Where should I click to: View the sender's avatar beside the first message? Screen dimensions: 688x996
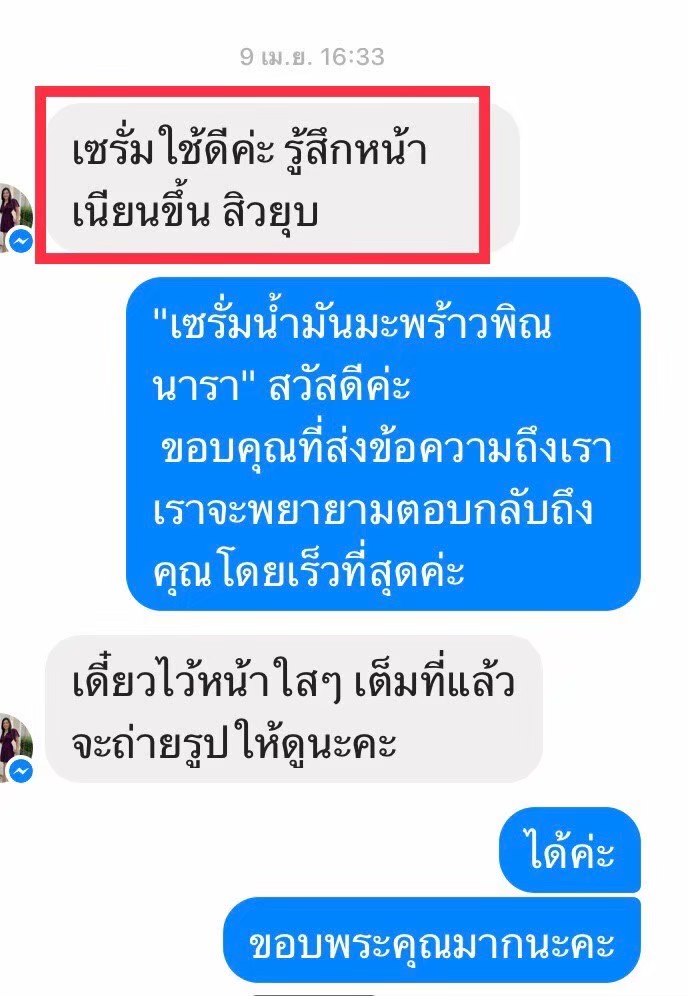(14, 217)
